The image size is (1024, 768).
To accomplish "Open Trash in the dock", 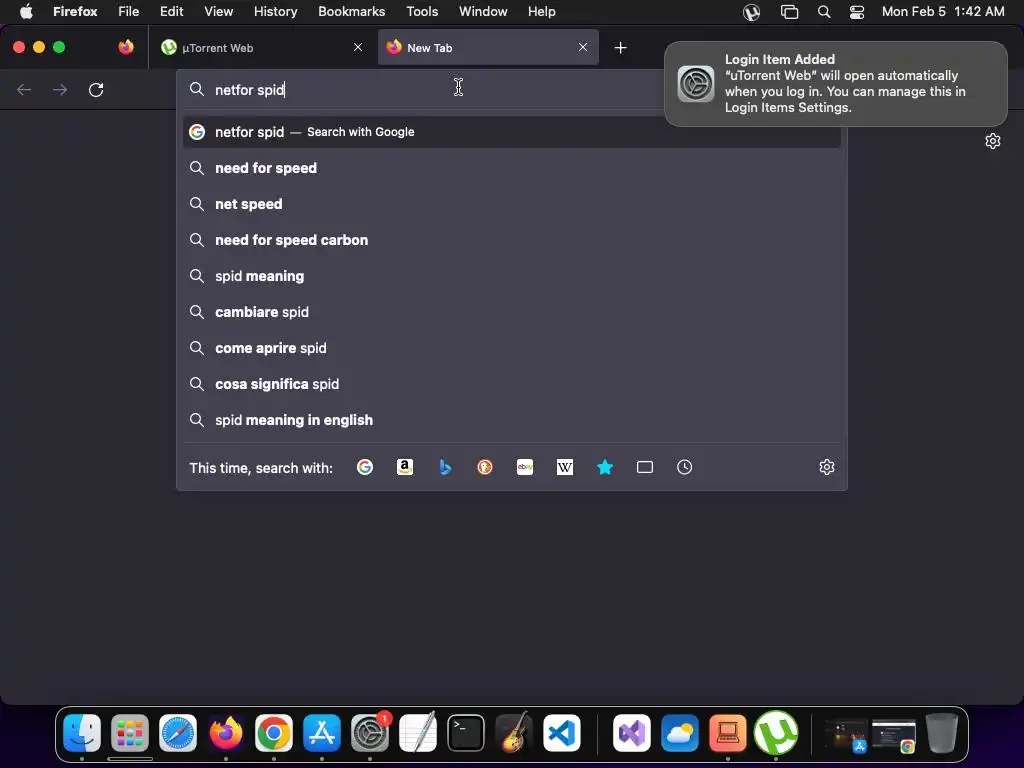I will 942,733.
